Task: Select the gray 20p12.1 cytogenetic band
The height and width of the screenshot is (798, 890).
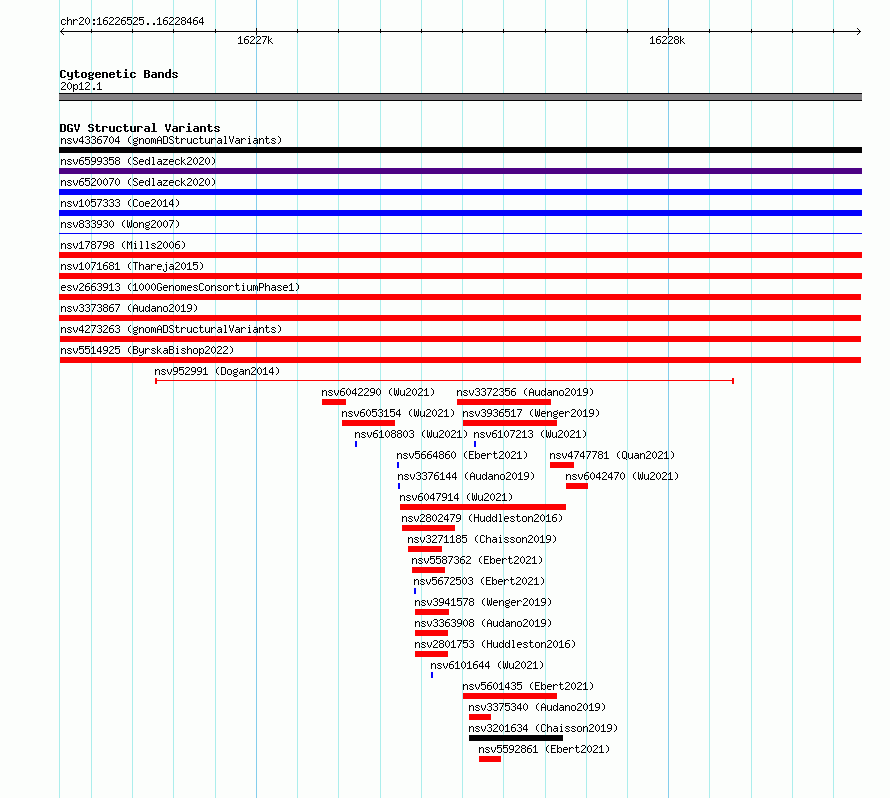Action: coord(460,97)
